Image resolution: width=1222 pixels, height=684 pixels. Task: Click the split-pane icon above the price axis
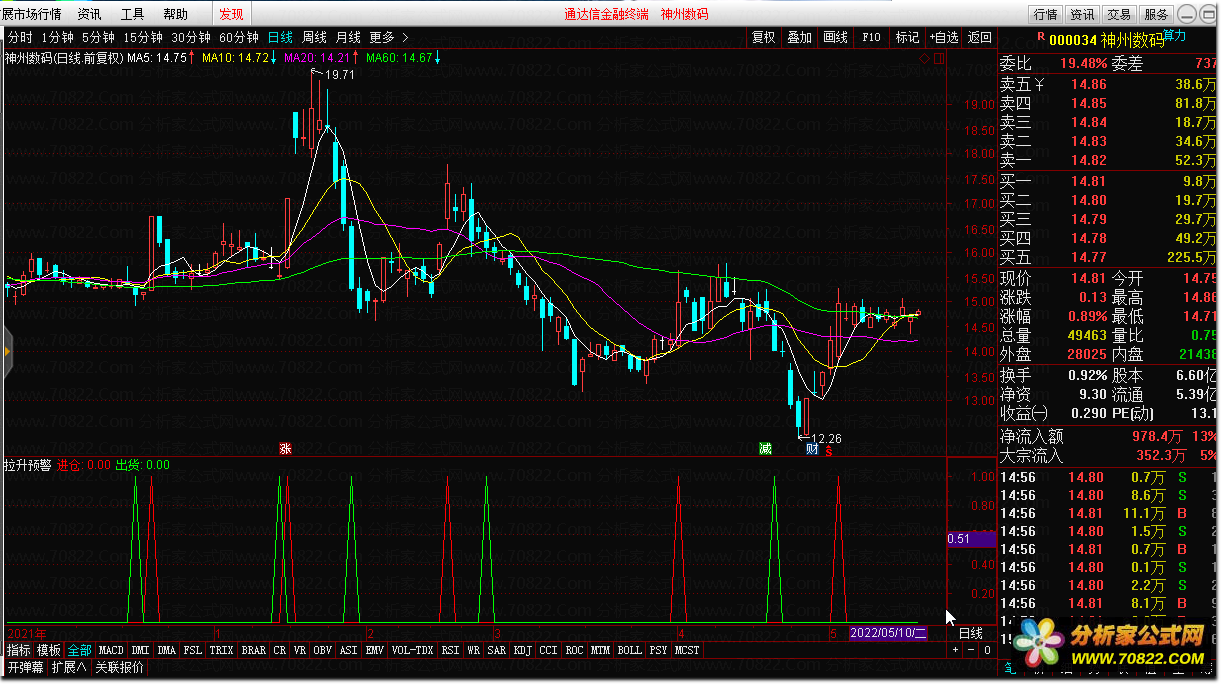[937, 59]
